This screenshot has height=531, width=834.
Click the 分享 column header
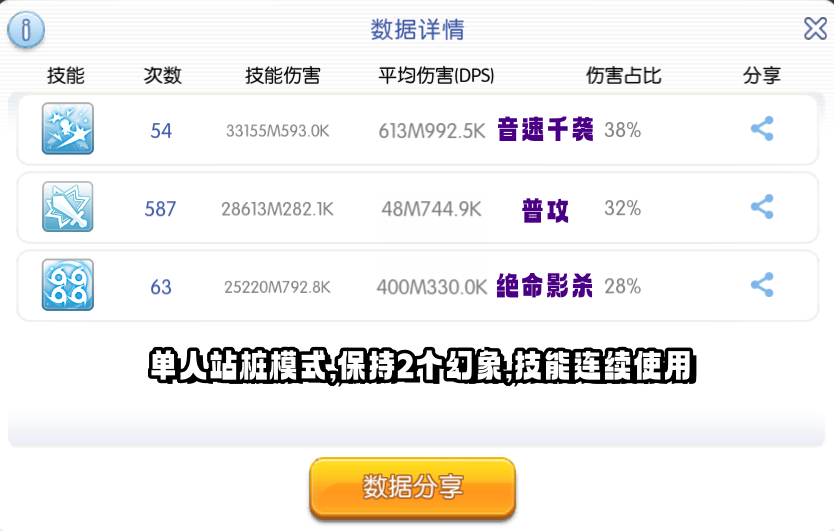tap(762, 76)
